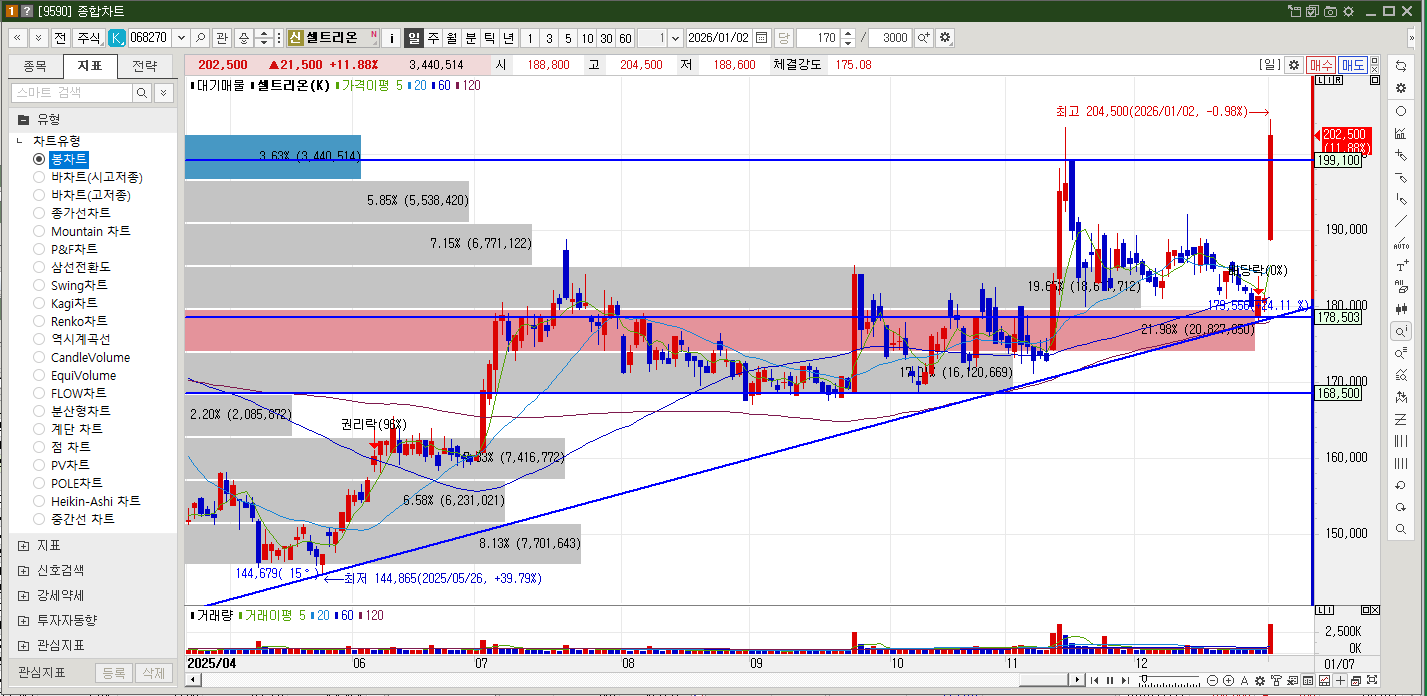Toggle the magnifier info tool on right toolbar
This screenshot has width=1427, height=696.
[x=1401, y=331]
